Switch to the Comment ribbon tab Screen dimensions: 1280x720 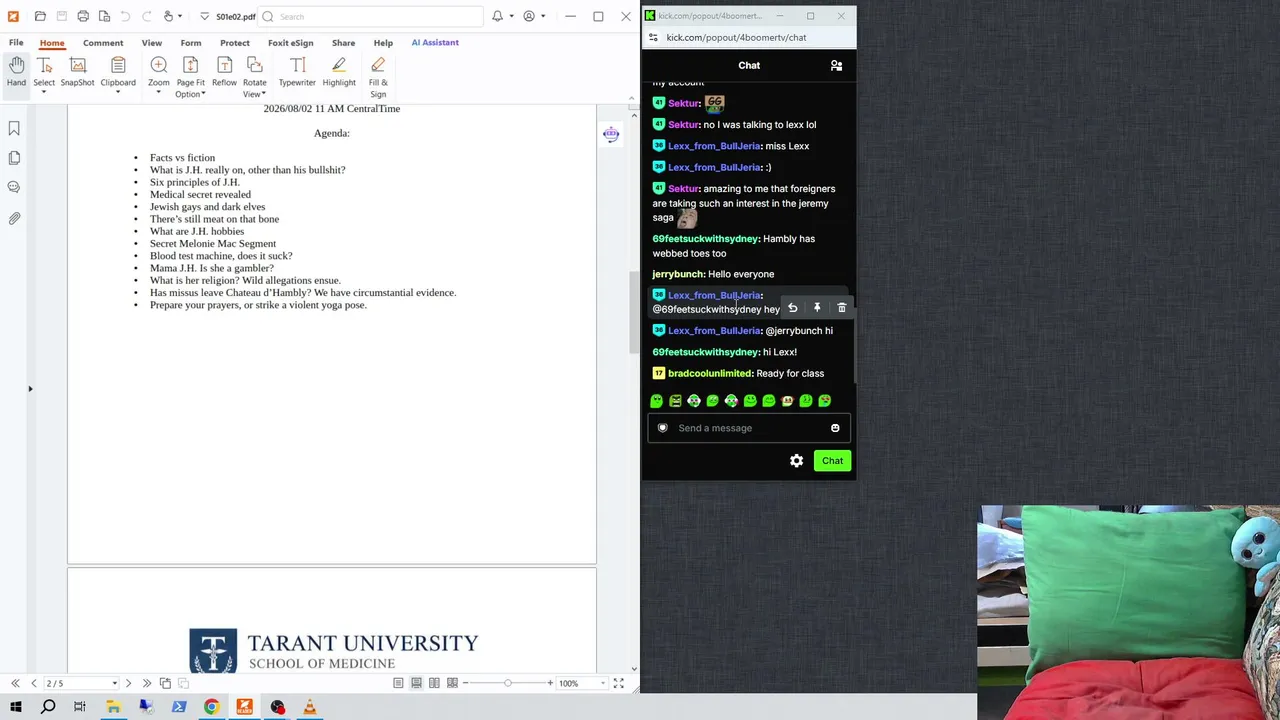(103, 43)
